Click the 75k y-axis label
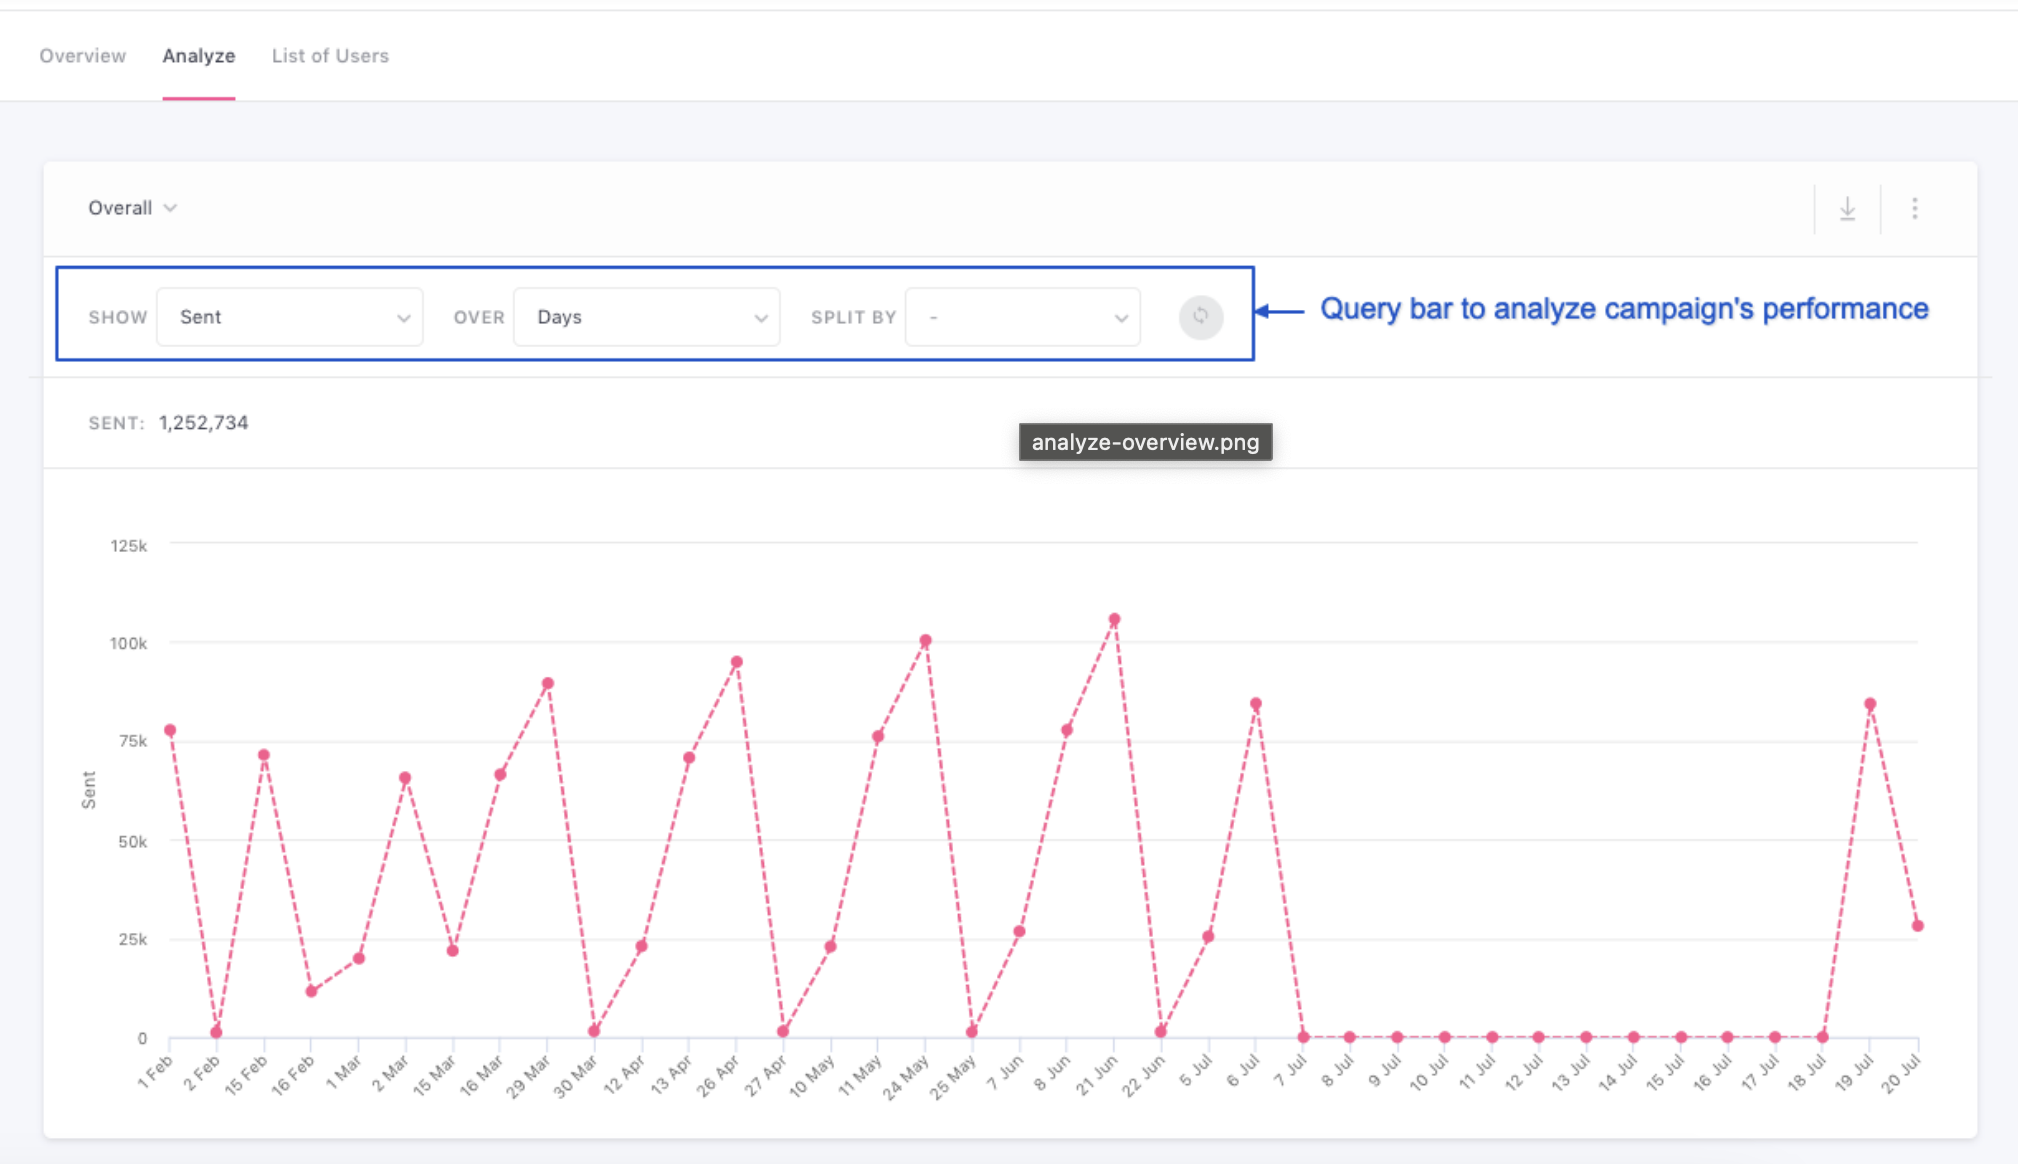 click(x=132, y=741)
